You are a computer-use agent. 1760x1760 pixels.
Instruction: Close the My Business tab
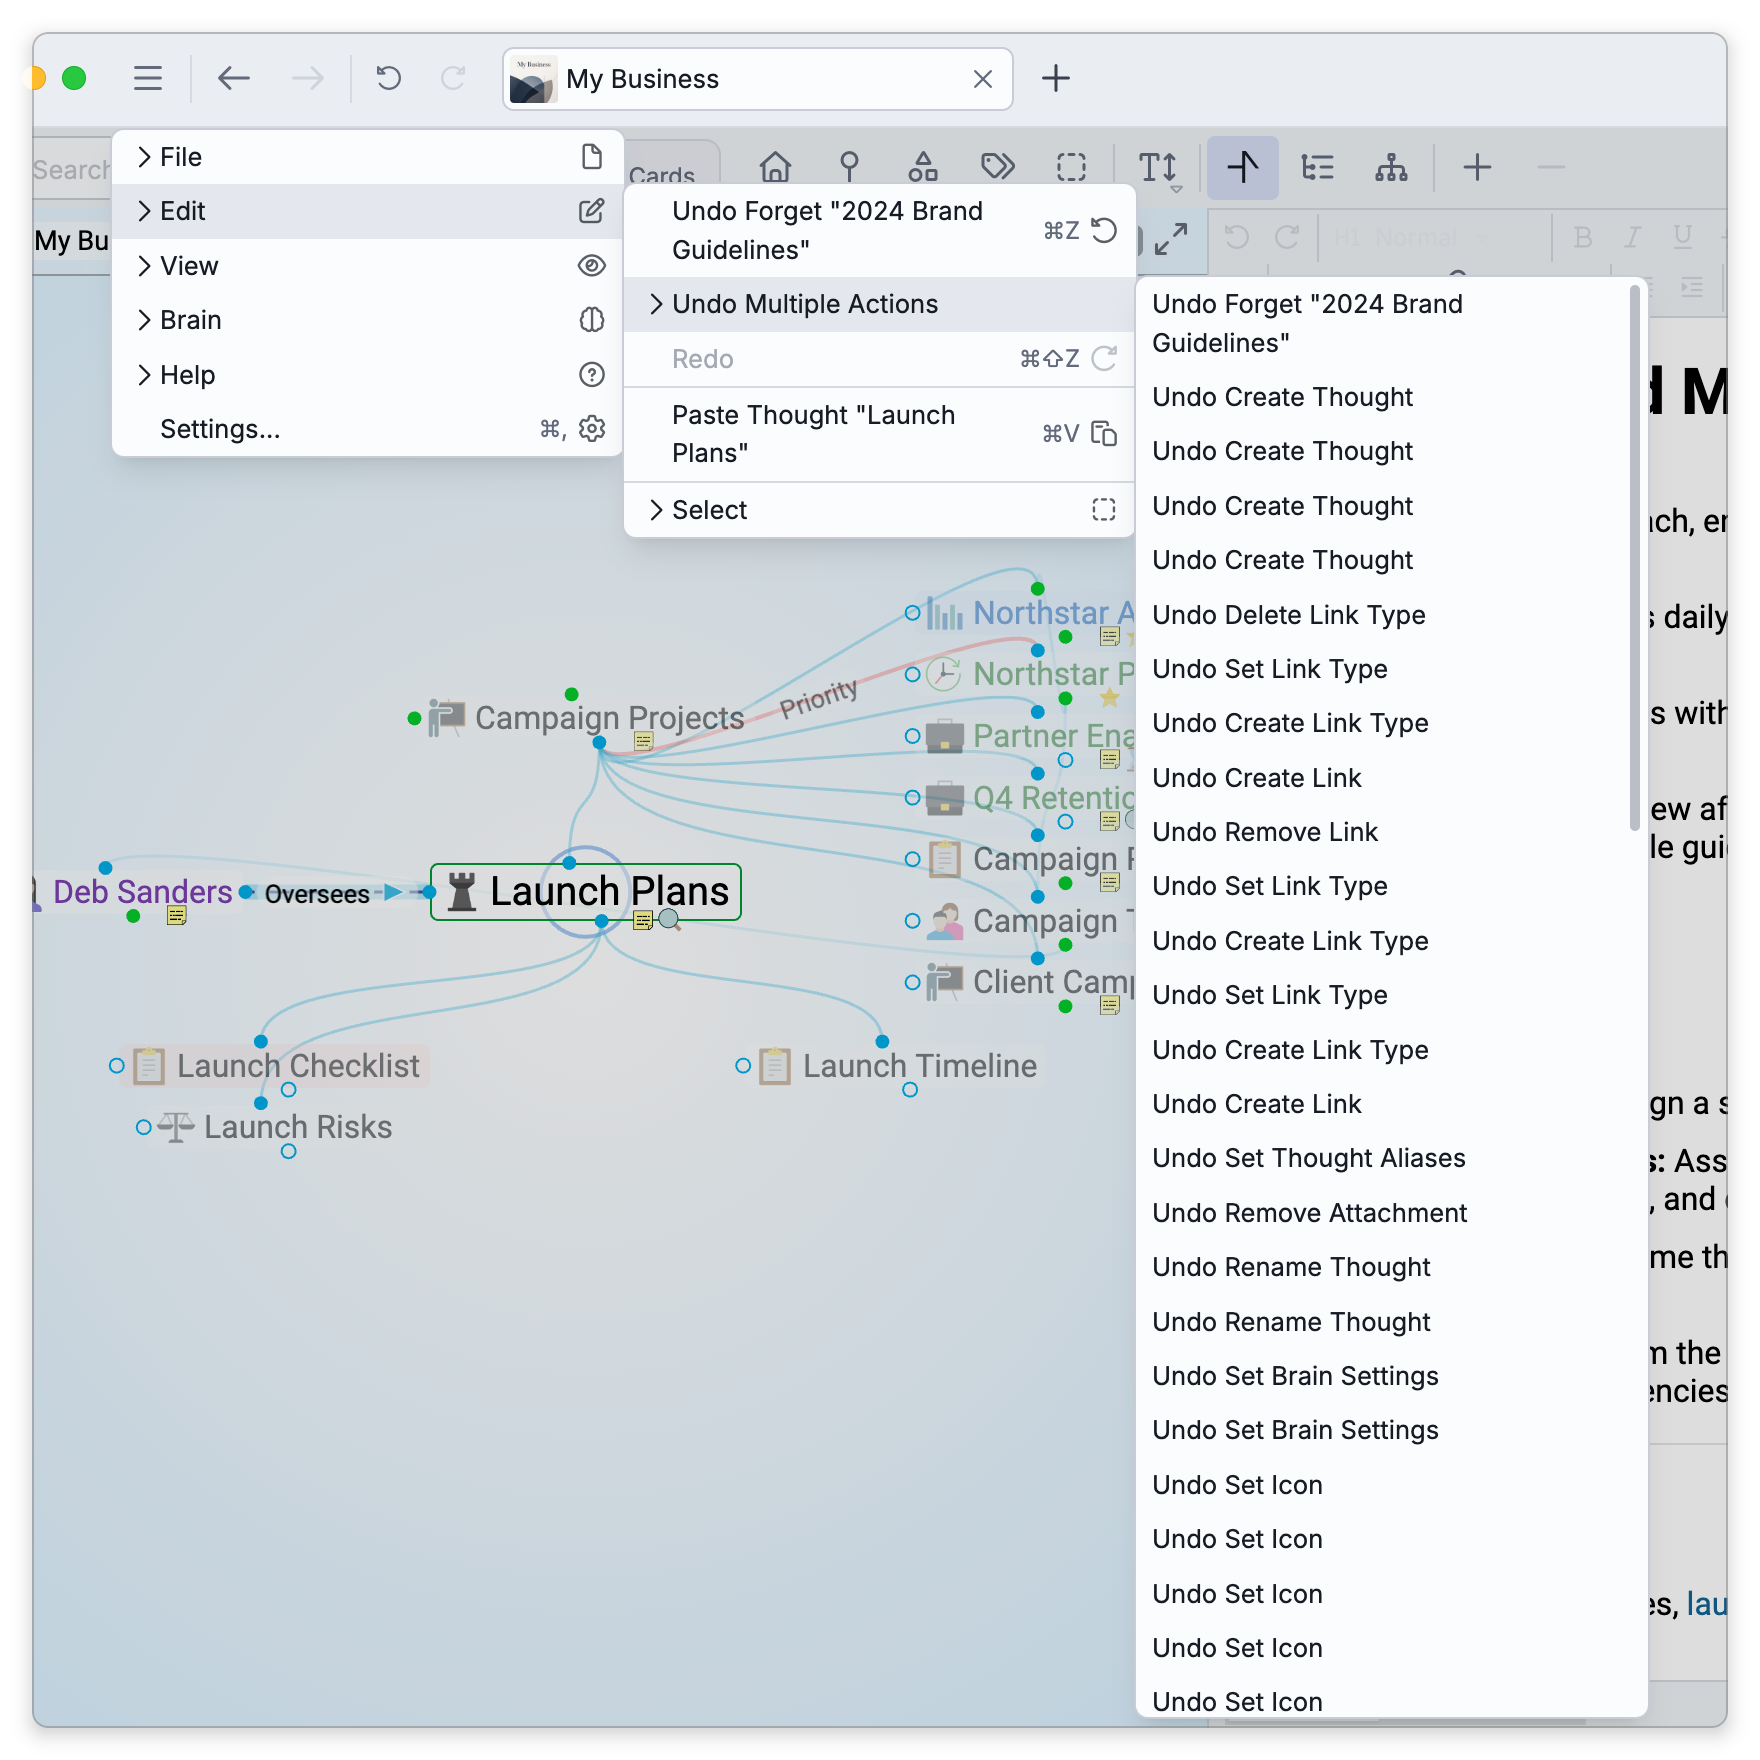983,79
